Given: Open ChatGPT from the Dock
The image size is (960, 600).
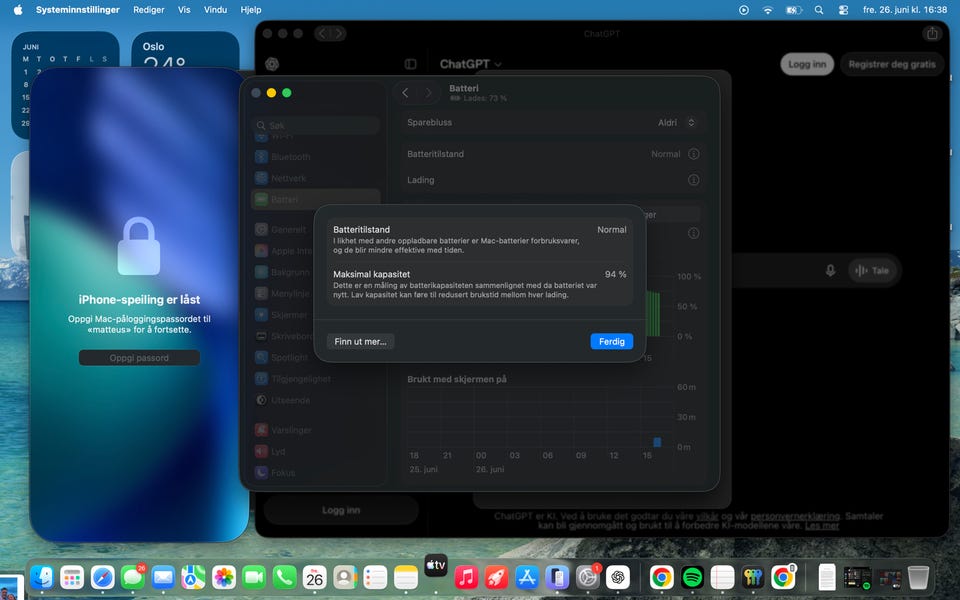Looking at the screenshot, I should click(618, 577).
